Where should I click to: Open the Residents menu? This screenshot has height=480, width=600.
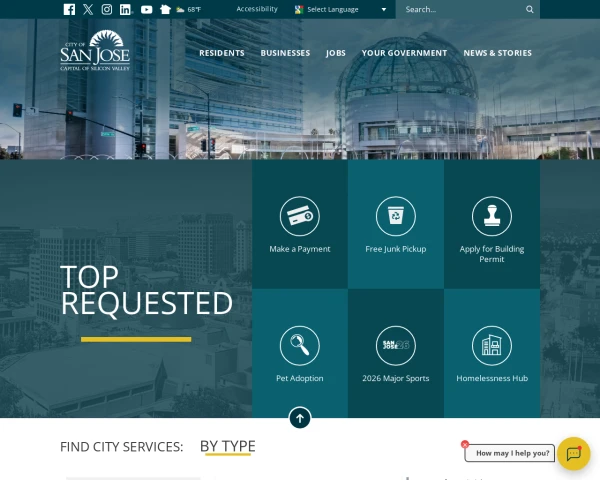(222, 53)
